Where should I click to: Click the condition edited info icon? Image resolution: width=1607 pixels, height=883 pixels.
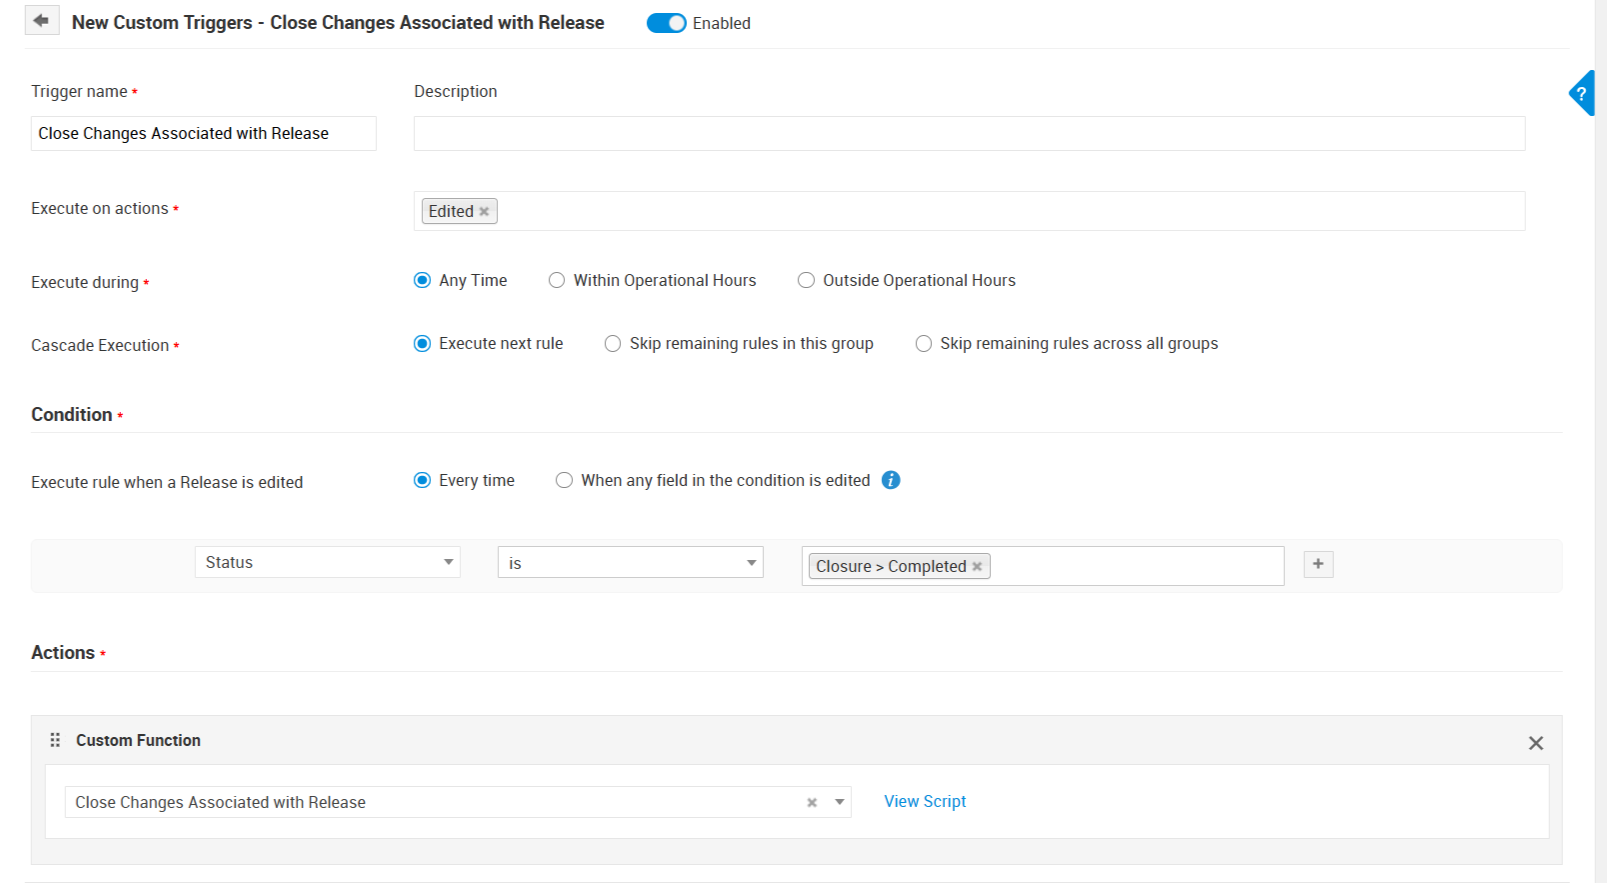point(891,480)
